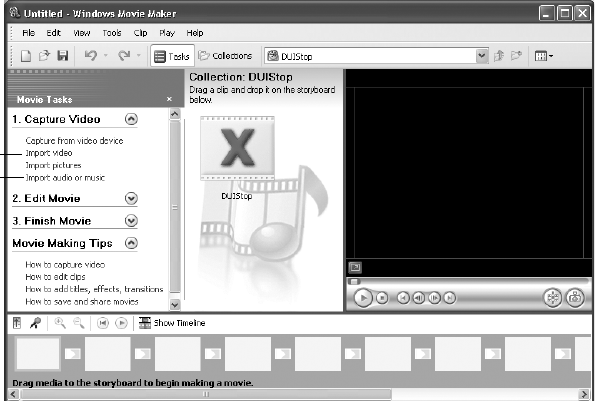Image resolution: width=595 pixels, height=401 pixels.
Task: Click the Redo arrow icon
Action: coord(124,56)
